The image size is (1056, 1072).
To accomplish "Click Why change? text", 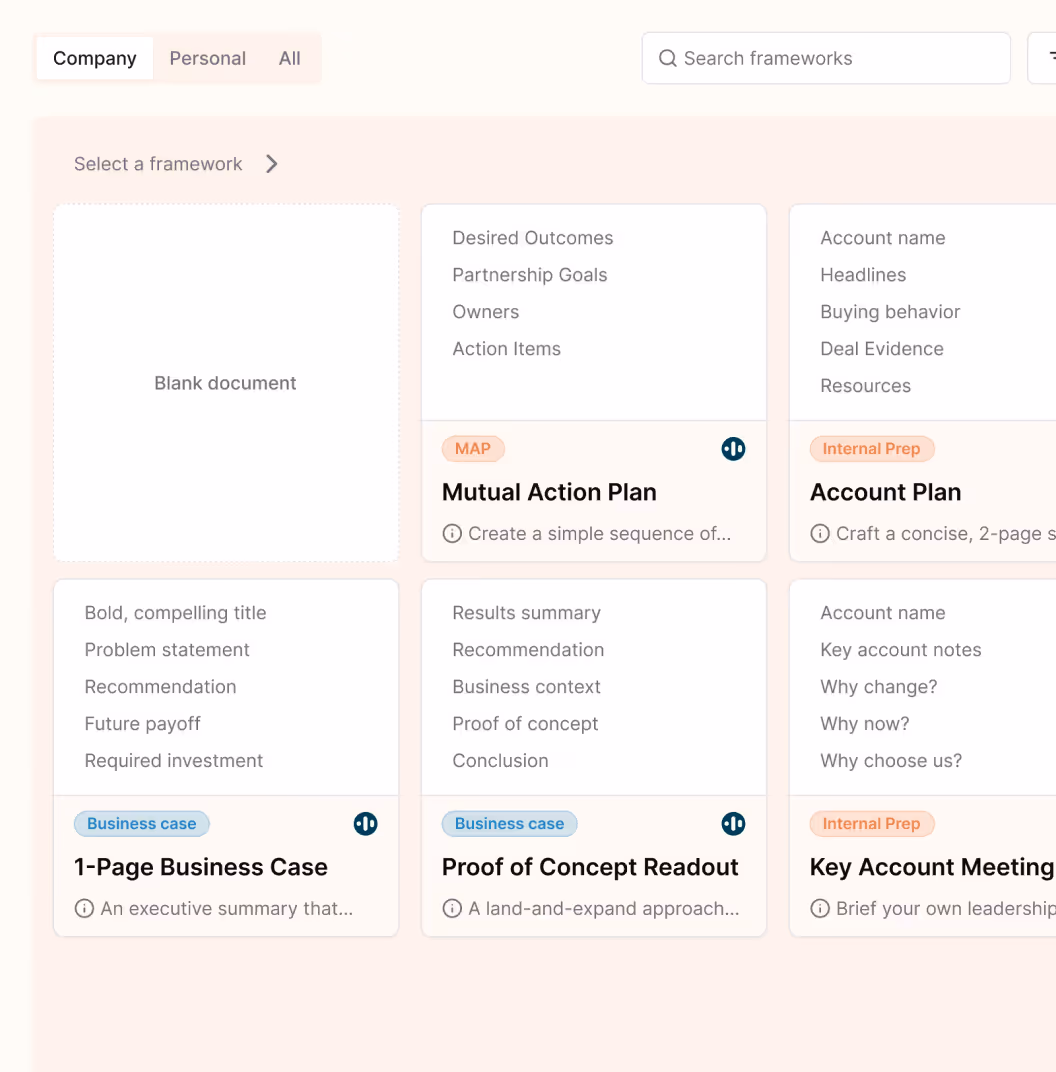I will pos(878,686).
